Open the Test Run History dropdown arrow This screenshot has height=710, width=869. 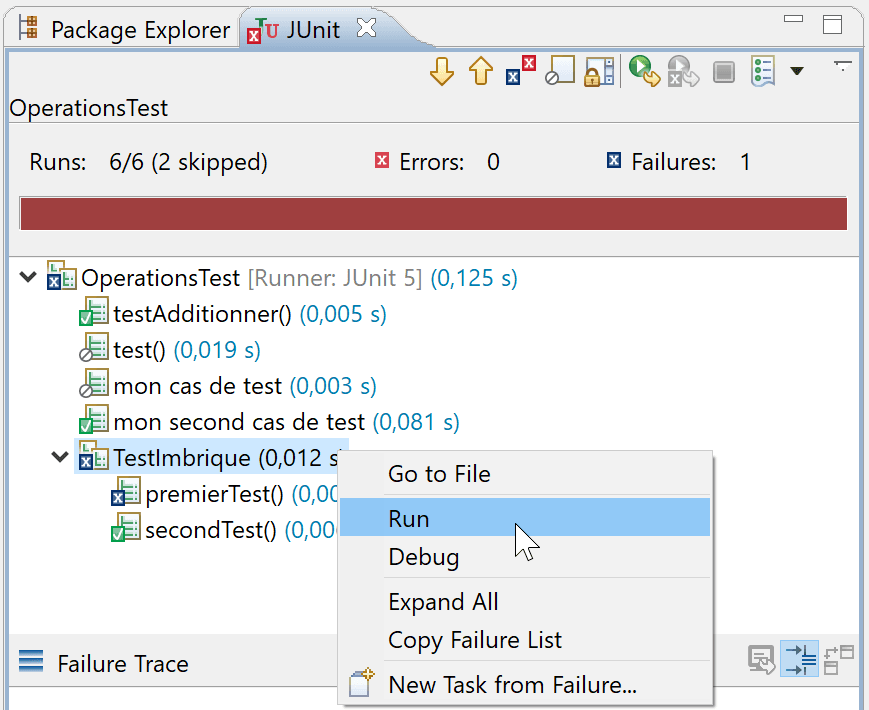coord(797,71)
